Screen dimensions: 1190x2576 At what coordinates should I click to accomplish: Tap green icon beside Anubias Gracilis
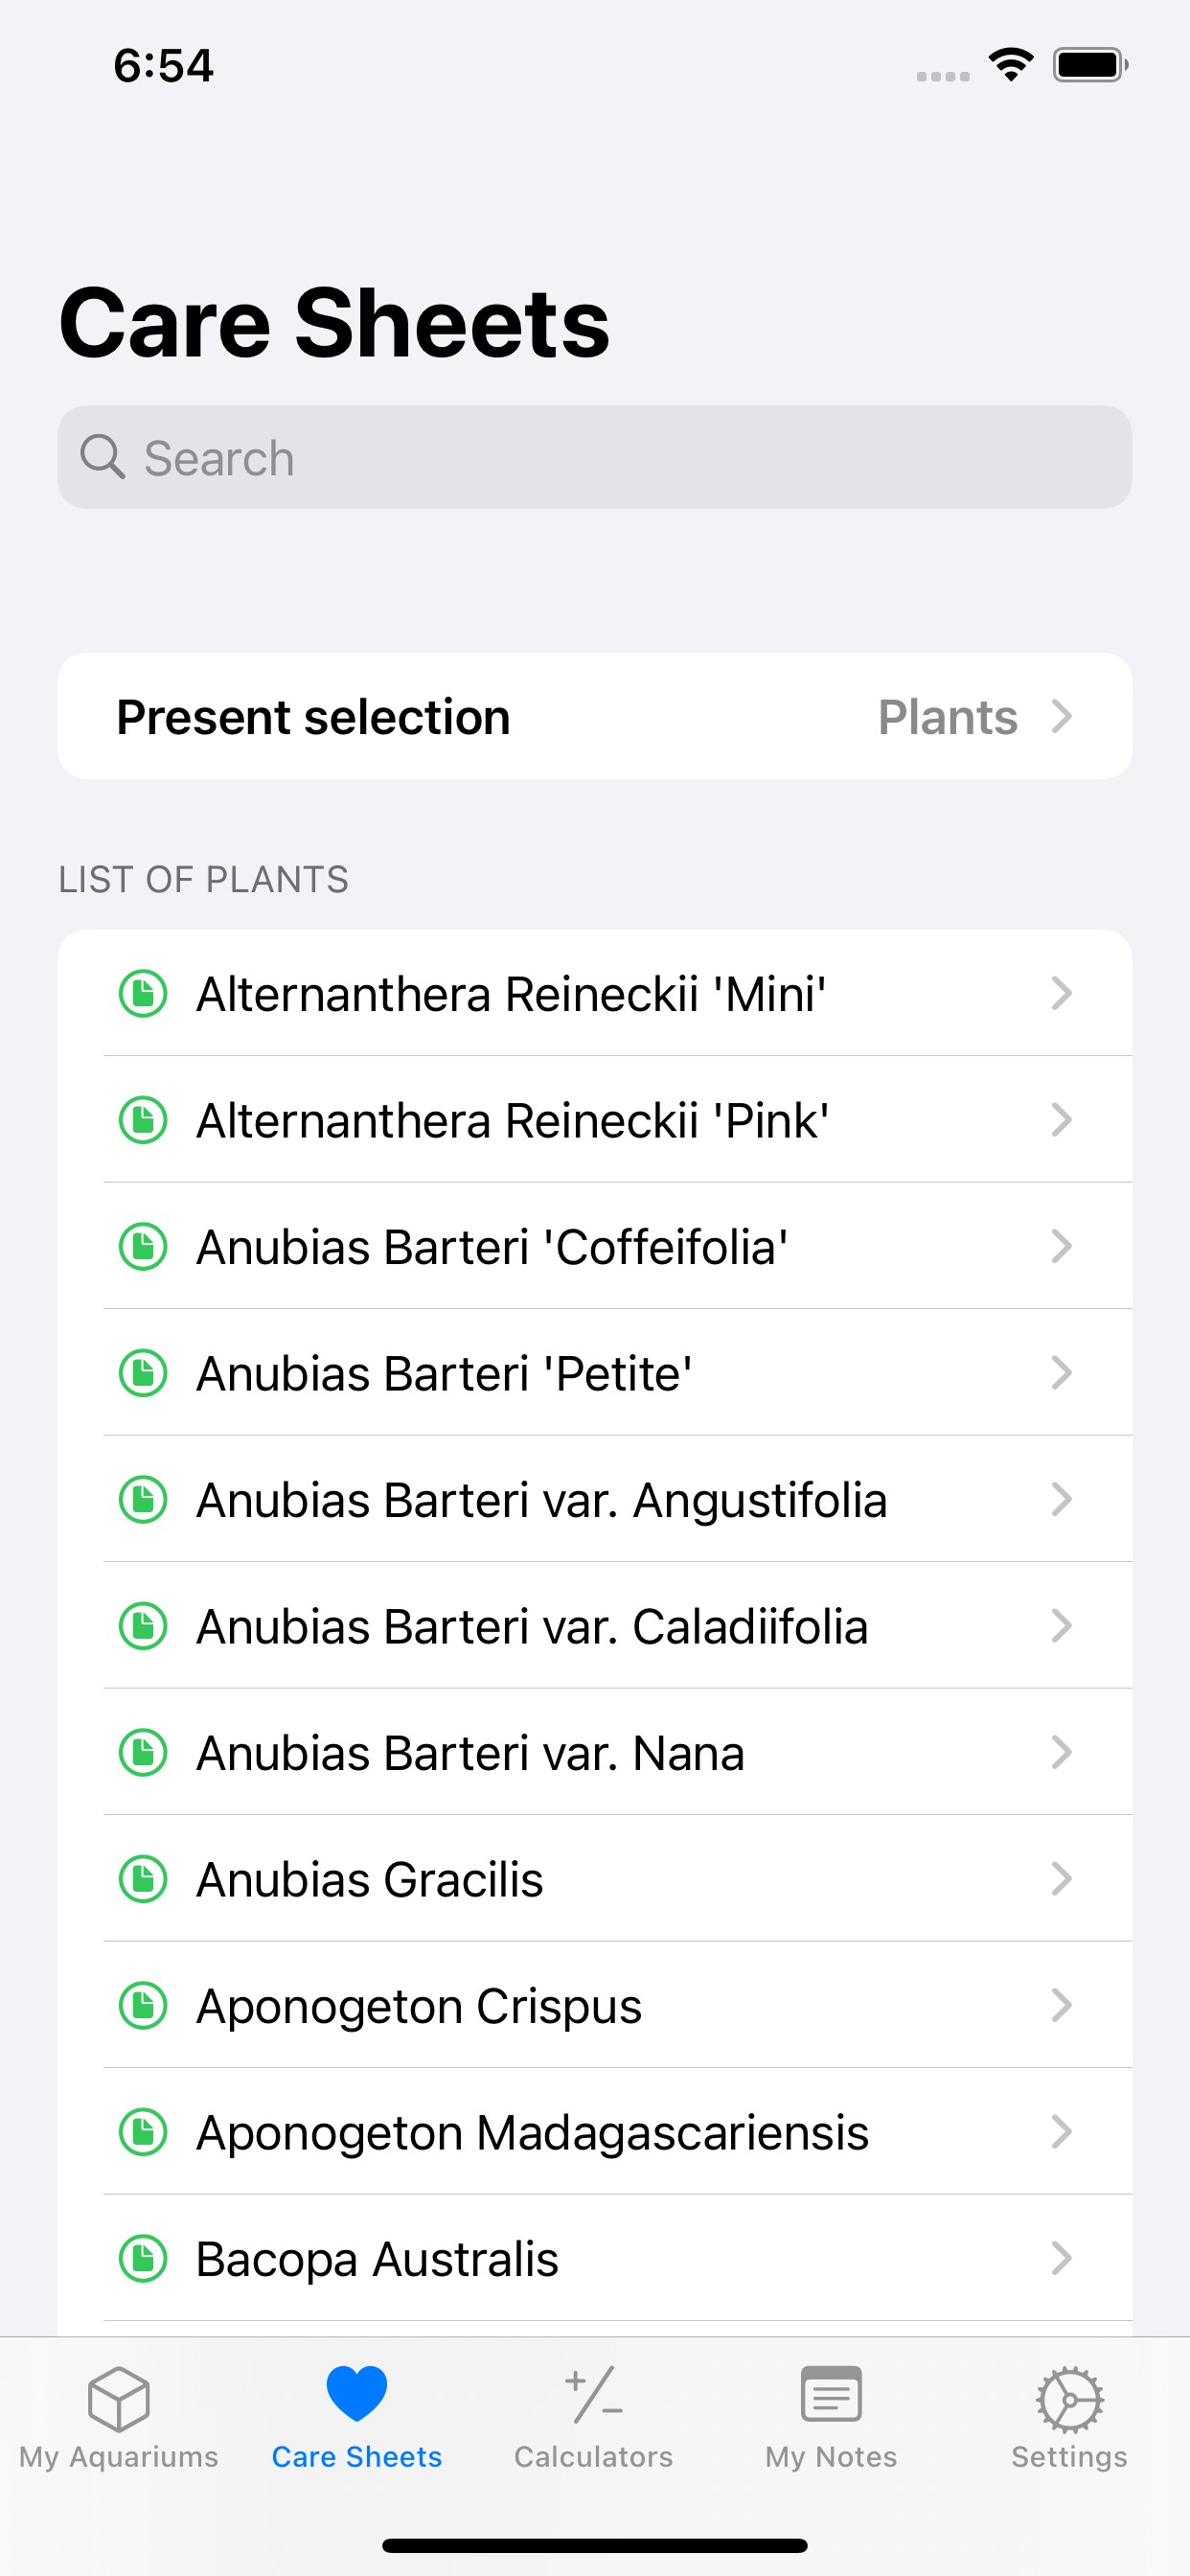pos(143,1879)
